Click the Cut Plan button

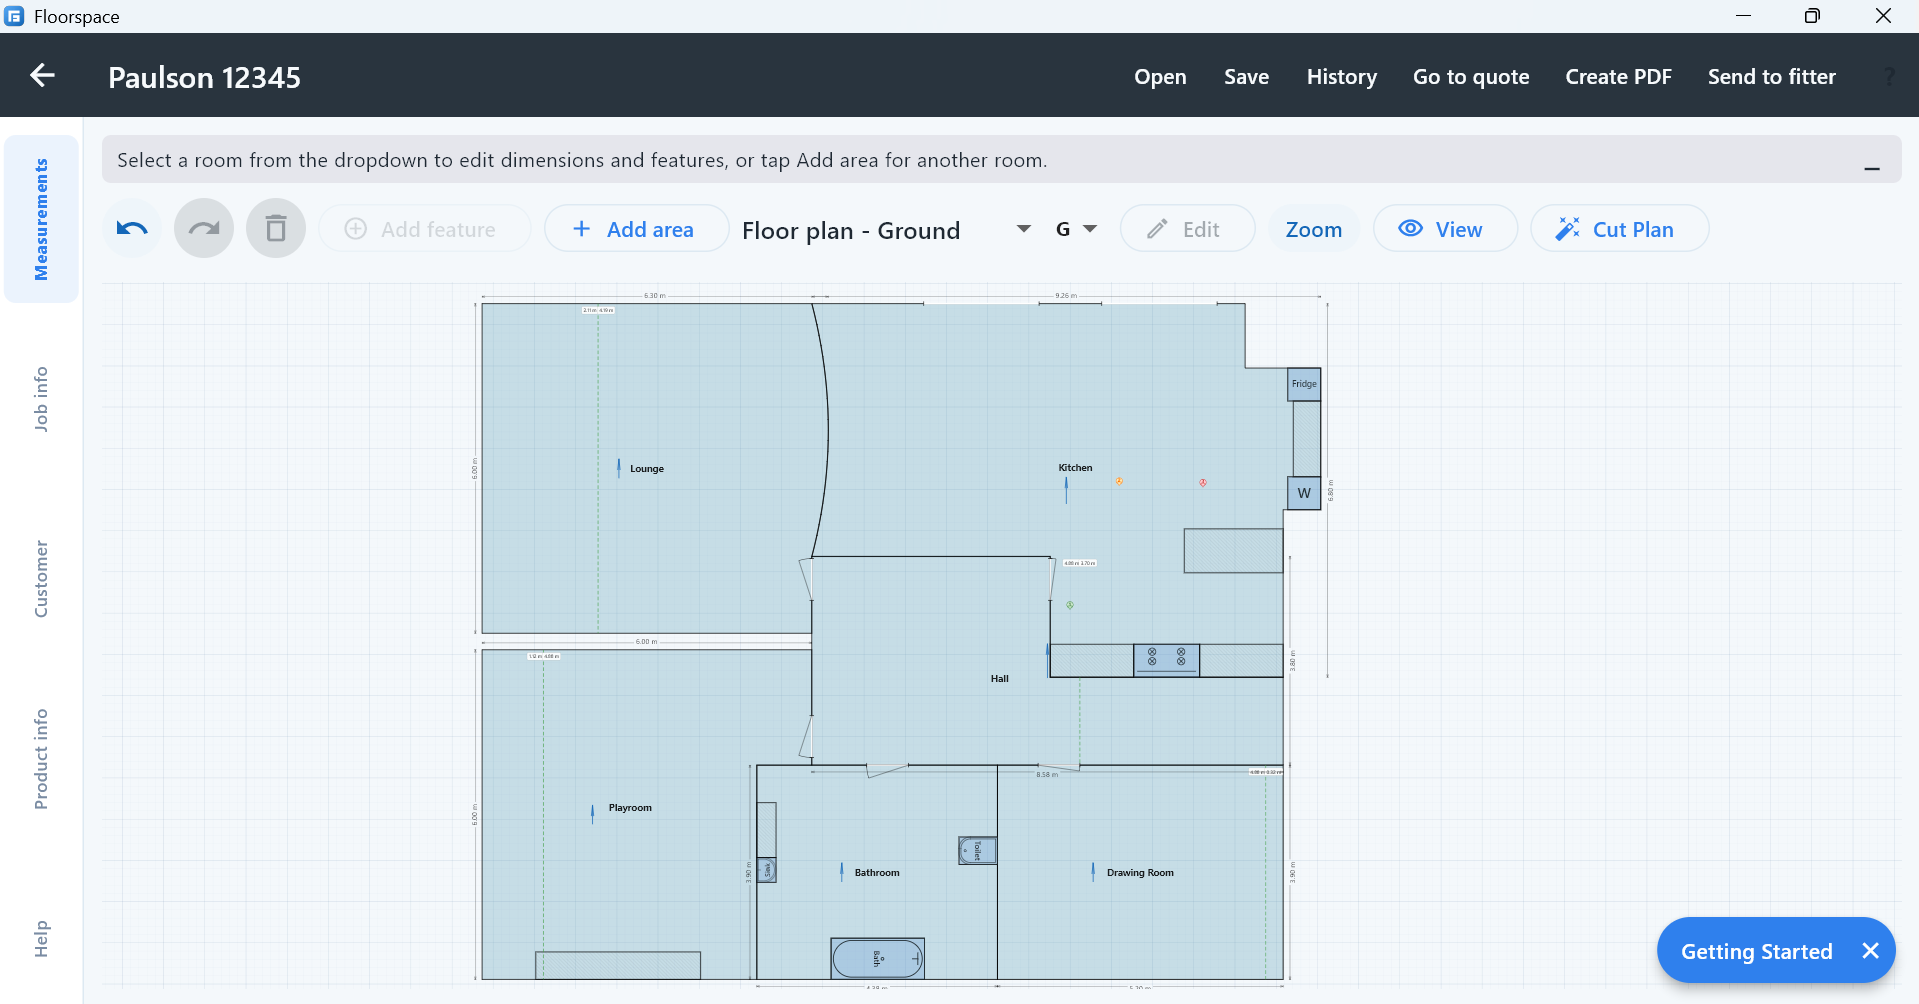[1619, 229]
